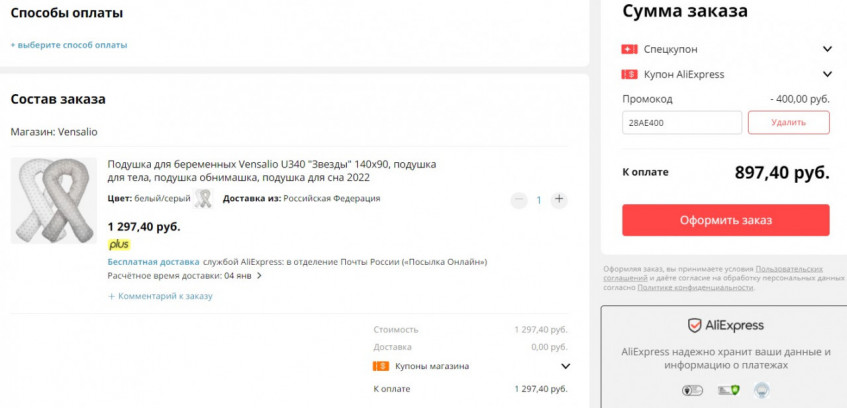Click the first payment security badge icon
The image size is (847, 408).
692,390
